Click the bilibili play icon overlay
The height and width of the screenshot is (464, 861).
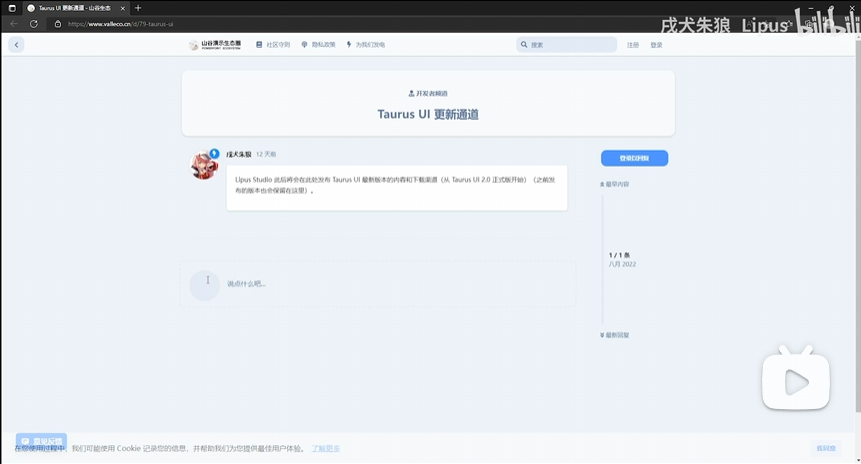796,379
